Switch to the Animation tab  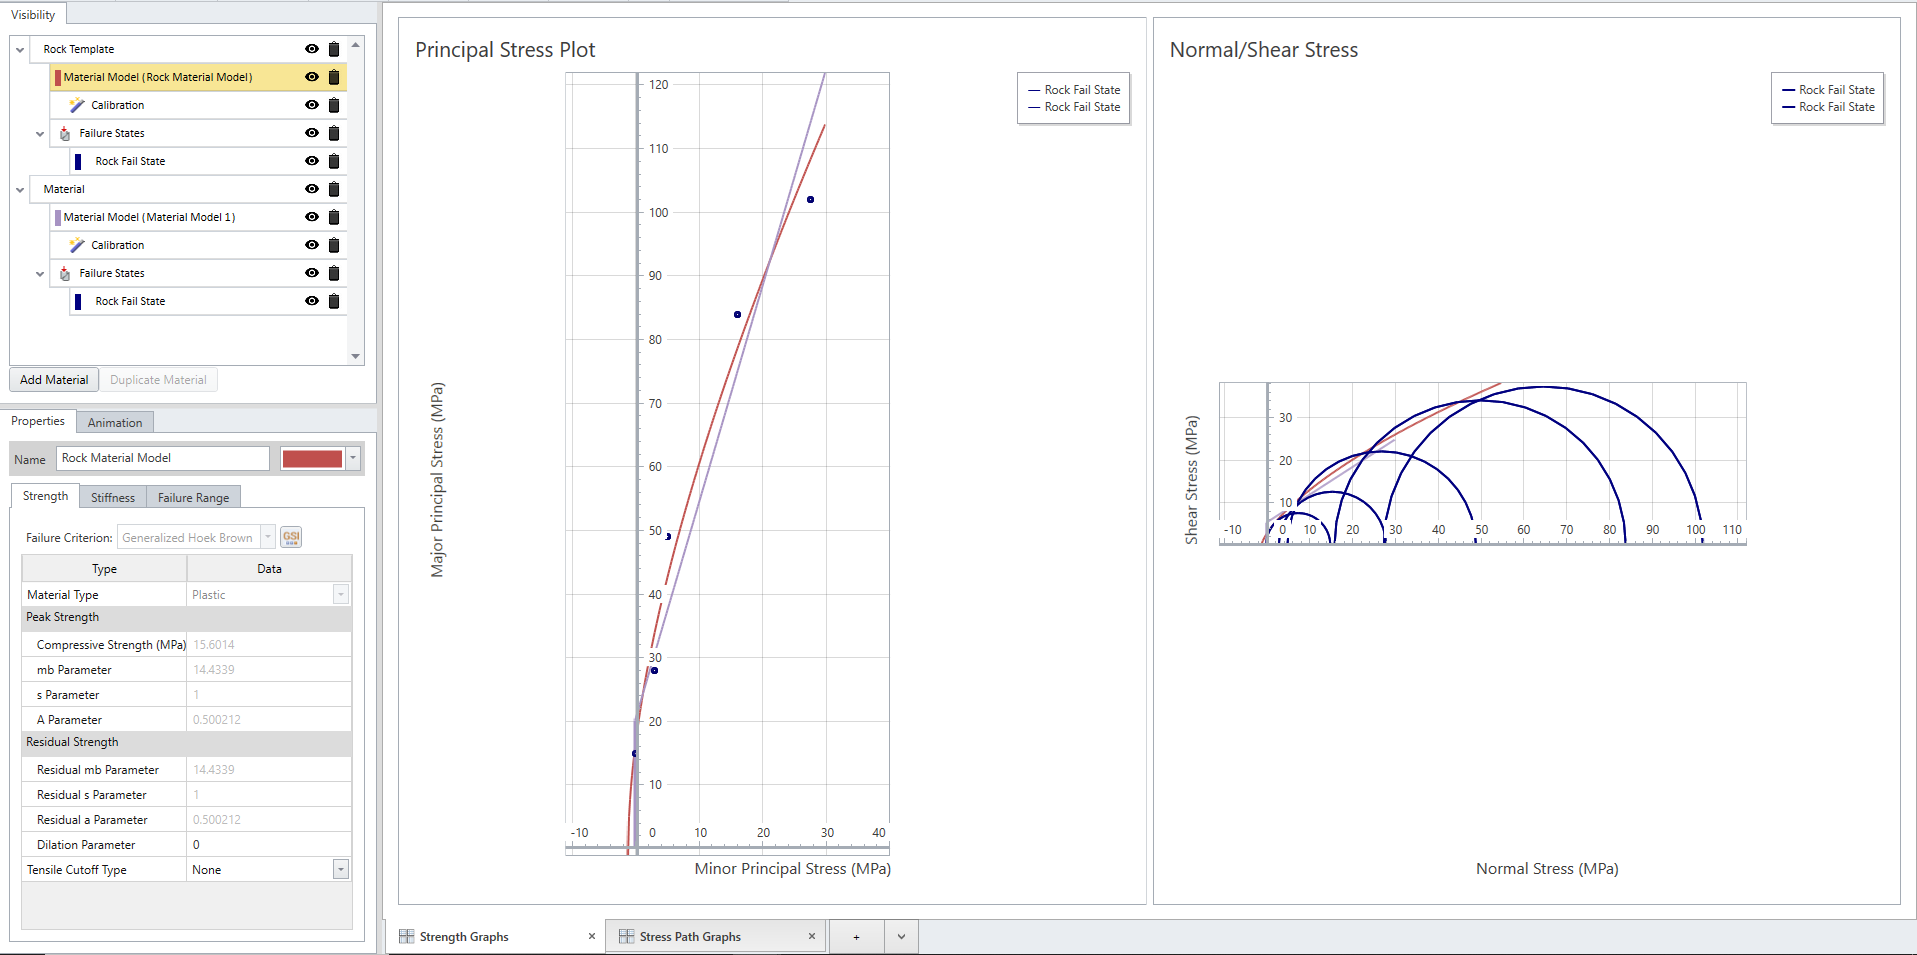pos(114,421)
